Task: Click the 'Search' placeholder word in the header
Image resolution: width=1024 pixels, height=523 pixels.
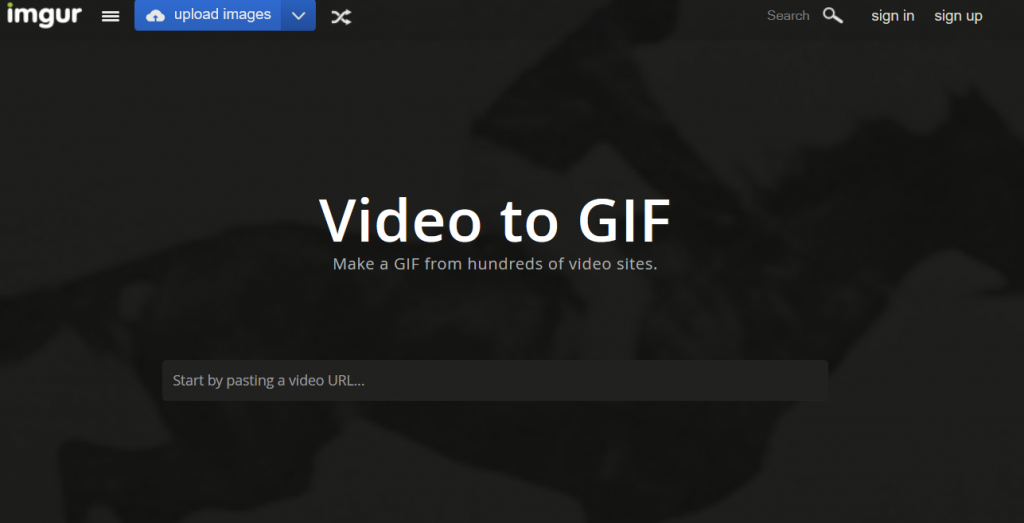Action: (788, 16)
